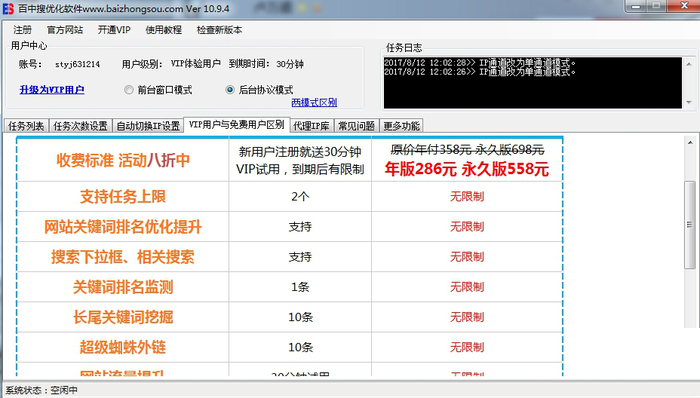Screen dimensions: 700x398
Task: Click the comparison table scrollbar thumb
Action: 690,225
